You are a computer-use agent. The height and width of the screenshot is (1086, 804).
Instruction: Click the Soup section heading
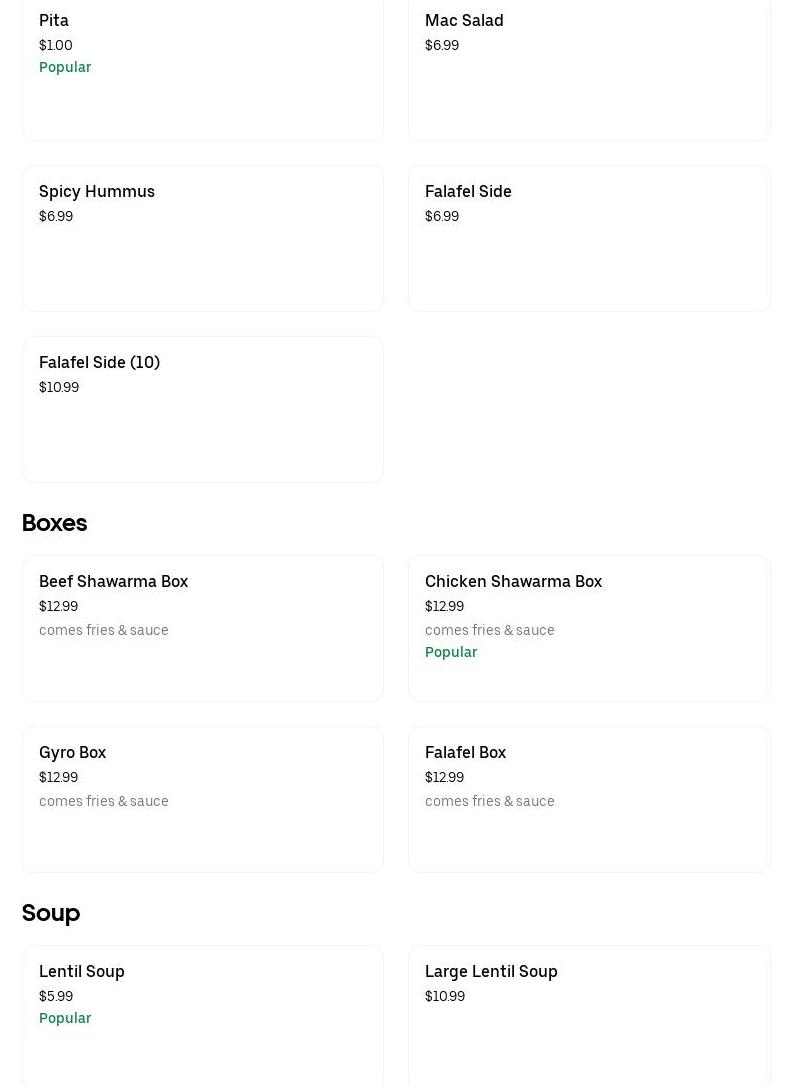click(51, 913)
